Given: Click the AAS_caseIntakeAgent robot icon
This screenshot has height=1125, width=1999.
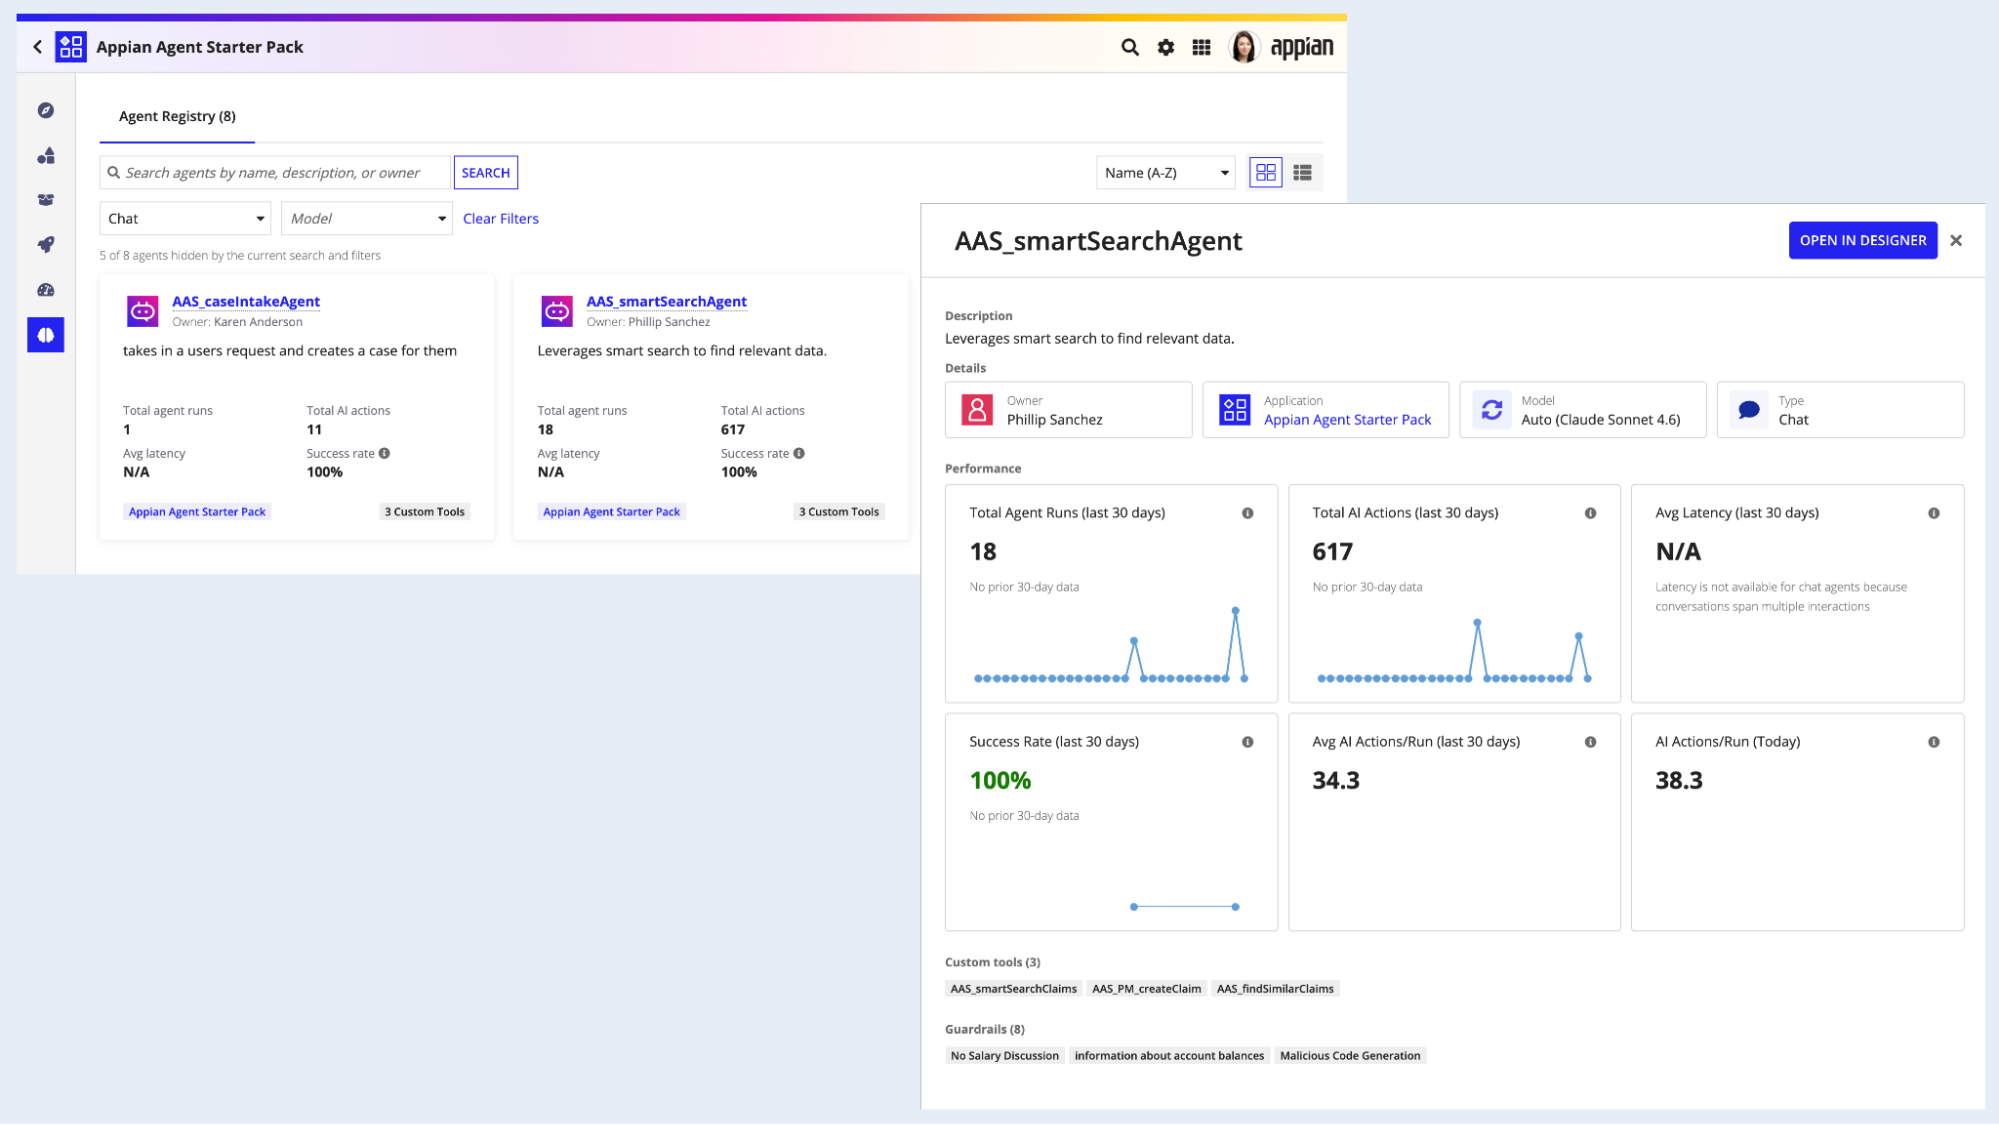Looking at the screenshot, I should pos(143,311).
